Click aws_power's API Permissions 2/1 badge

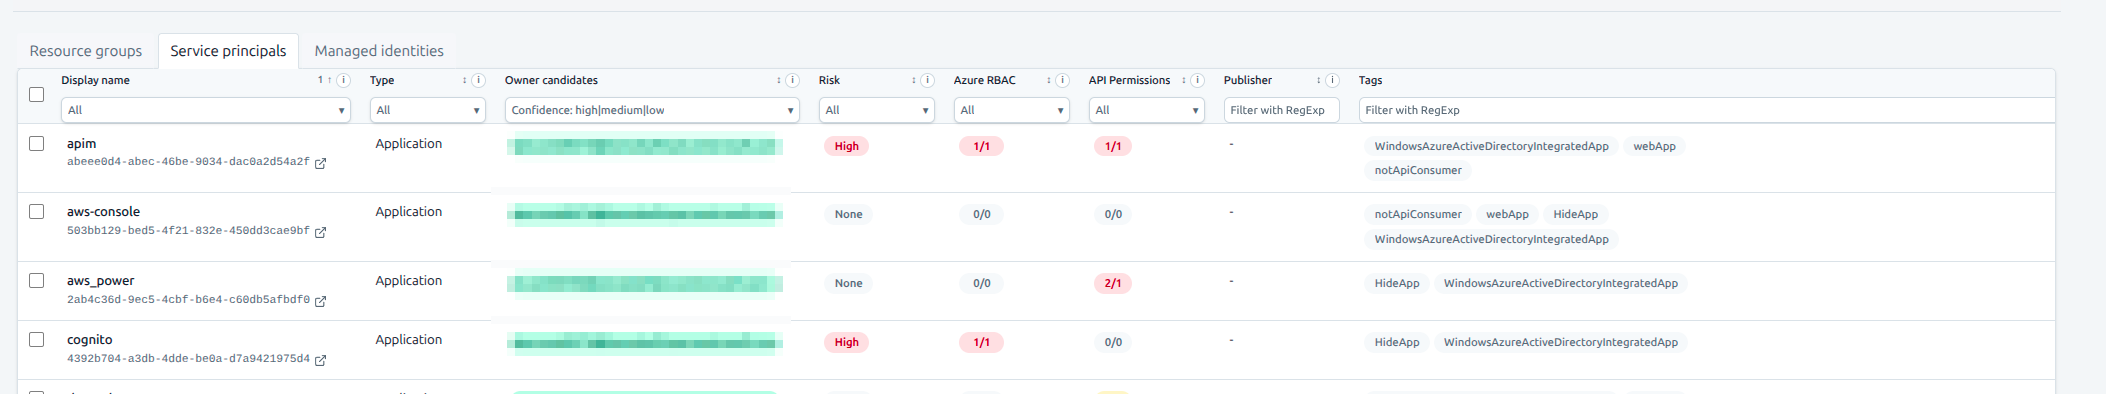click(1113, 283)
